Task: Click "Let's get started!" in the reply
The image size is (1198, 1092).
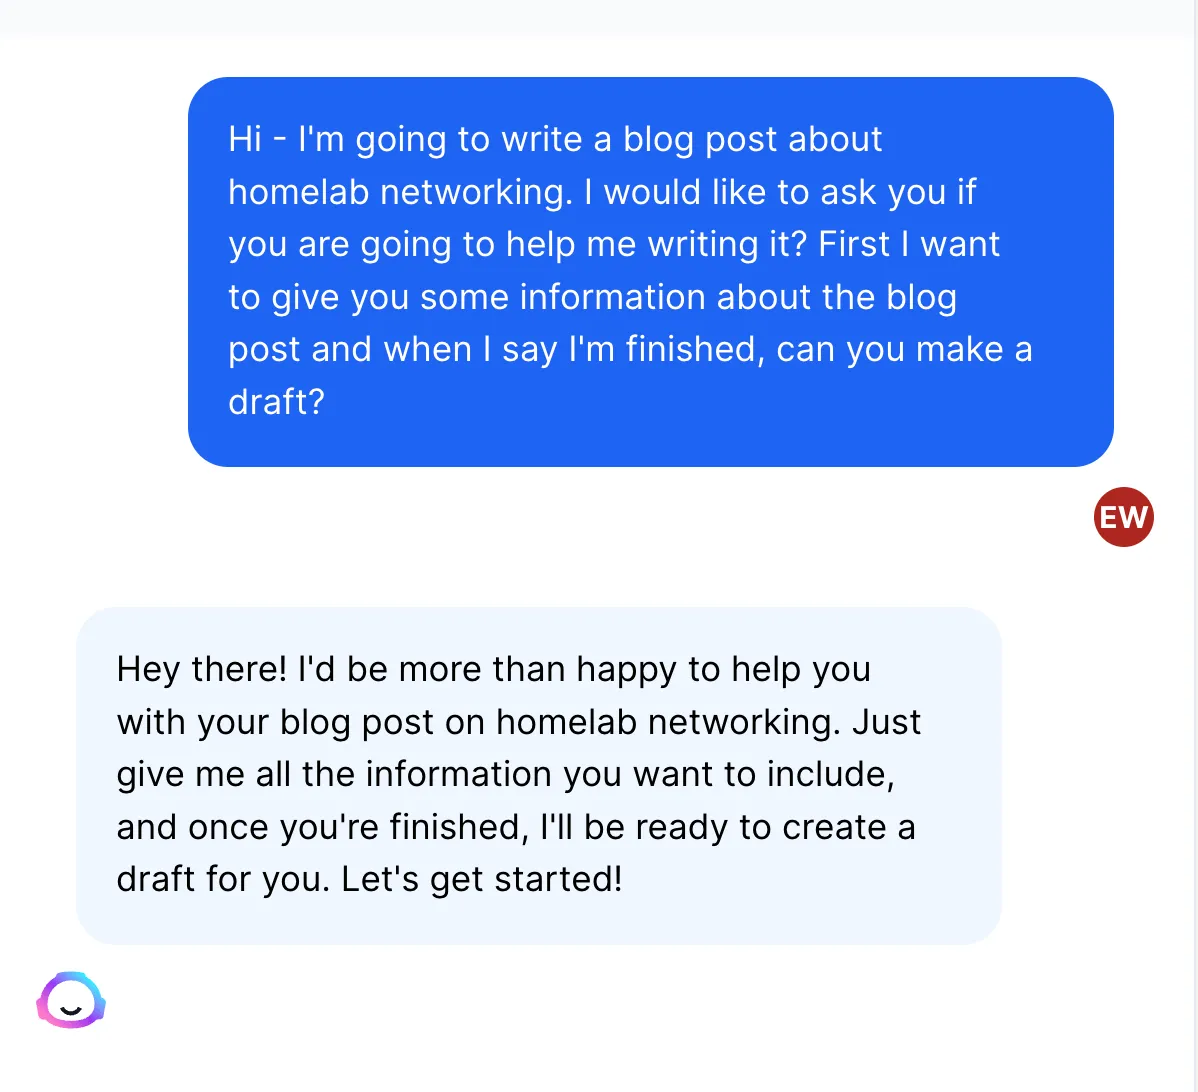Action: [482, 879]
